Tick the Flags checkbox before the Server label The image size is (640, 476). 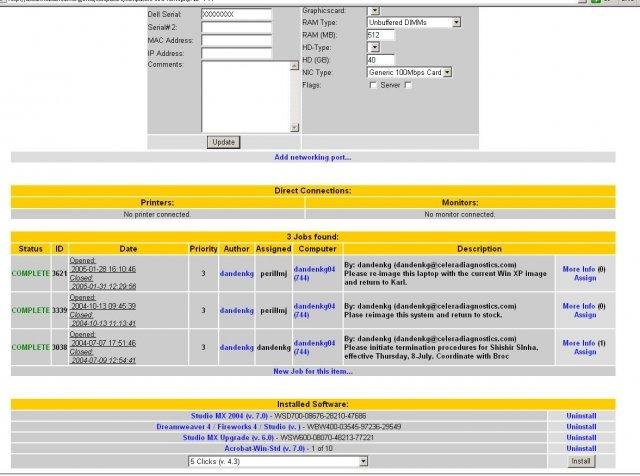[x=372, y=85]
